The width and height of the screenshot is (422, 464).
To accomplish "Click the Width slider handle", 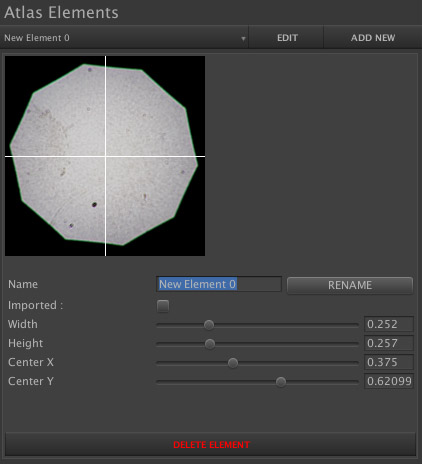I will click(x=209, y=325).
